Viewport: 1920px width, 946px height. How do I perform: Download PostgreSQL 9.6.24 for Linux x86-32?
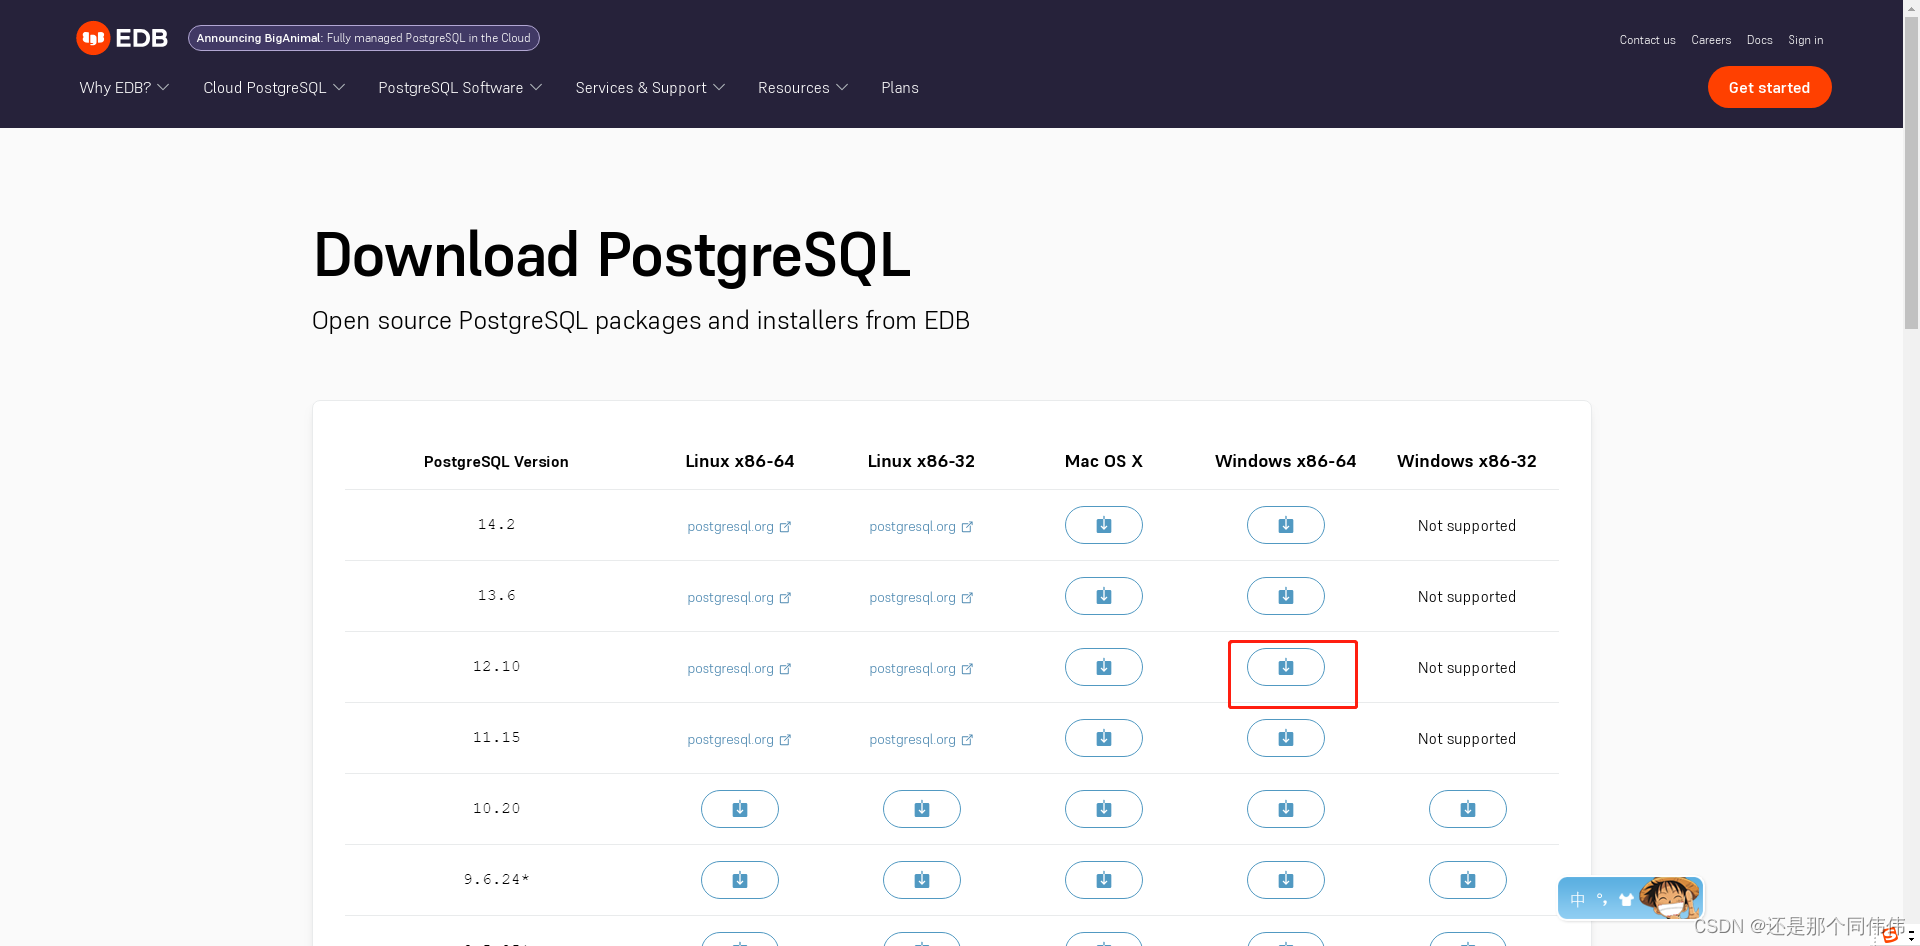click(x=921, y=880)
